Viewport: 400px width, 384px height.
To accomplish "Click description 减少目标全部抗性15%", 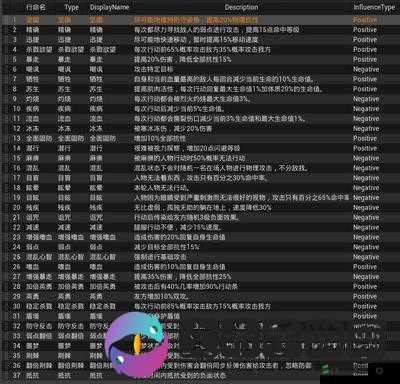I will coord(166,247).
